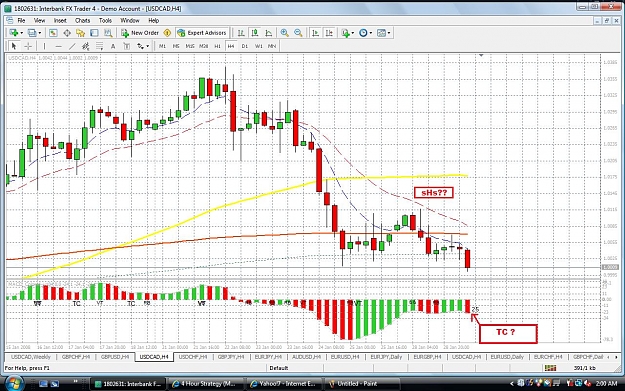Open the View menu

click(39, 20)
